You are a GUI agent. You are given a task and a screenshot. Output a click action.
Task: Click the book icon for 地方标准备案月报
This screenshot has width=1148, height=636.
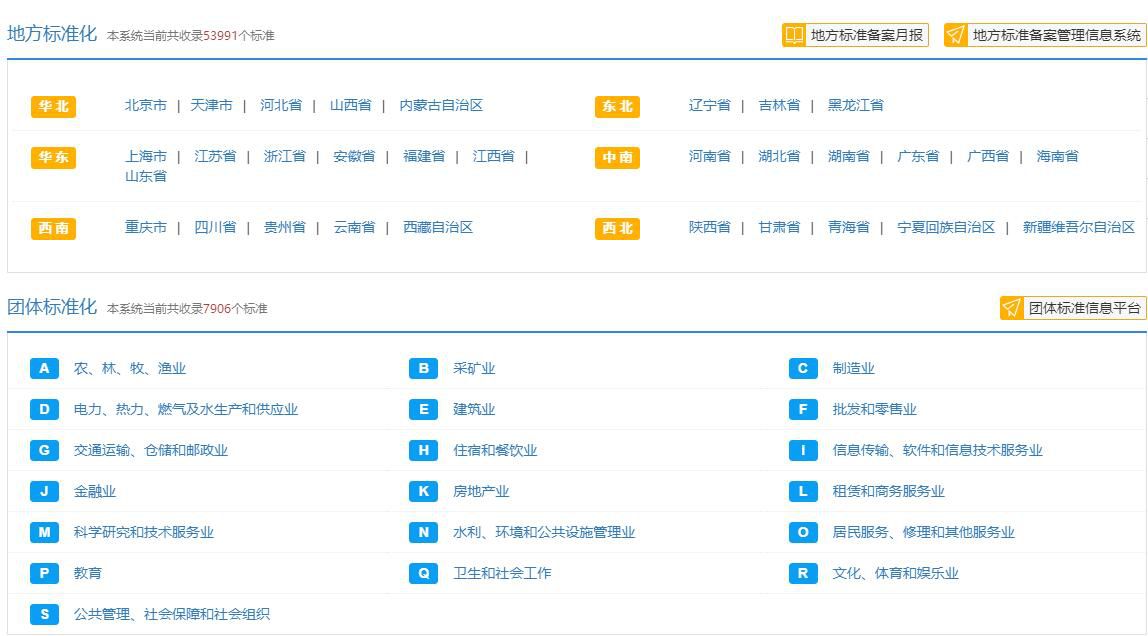click(x=794, y=36)
